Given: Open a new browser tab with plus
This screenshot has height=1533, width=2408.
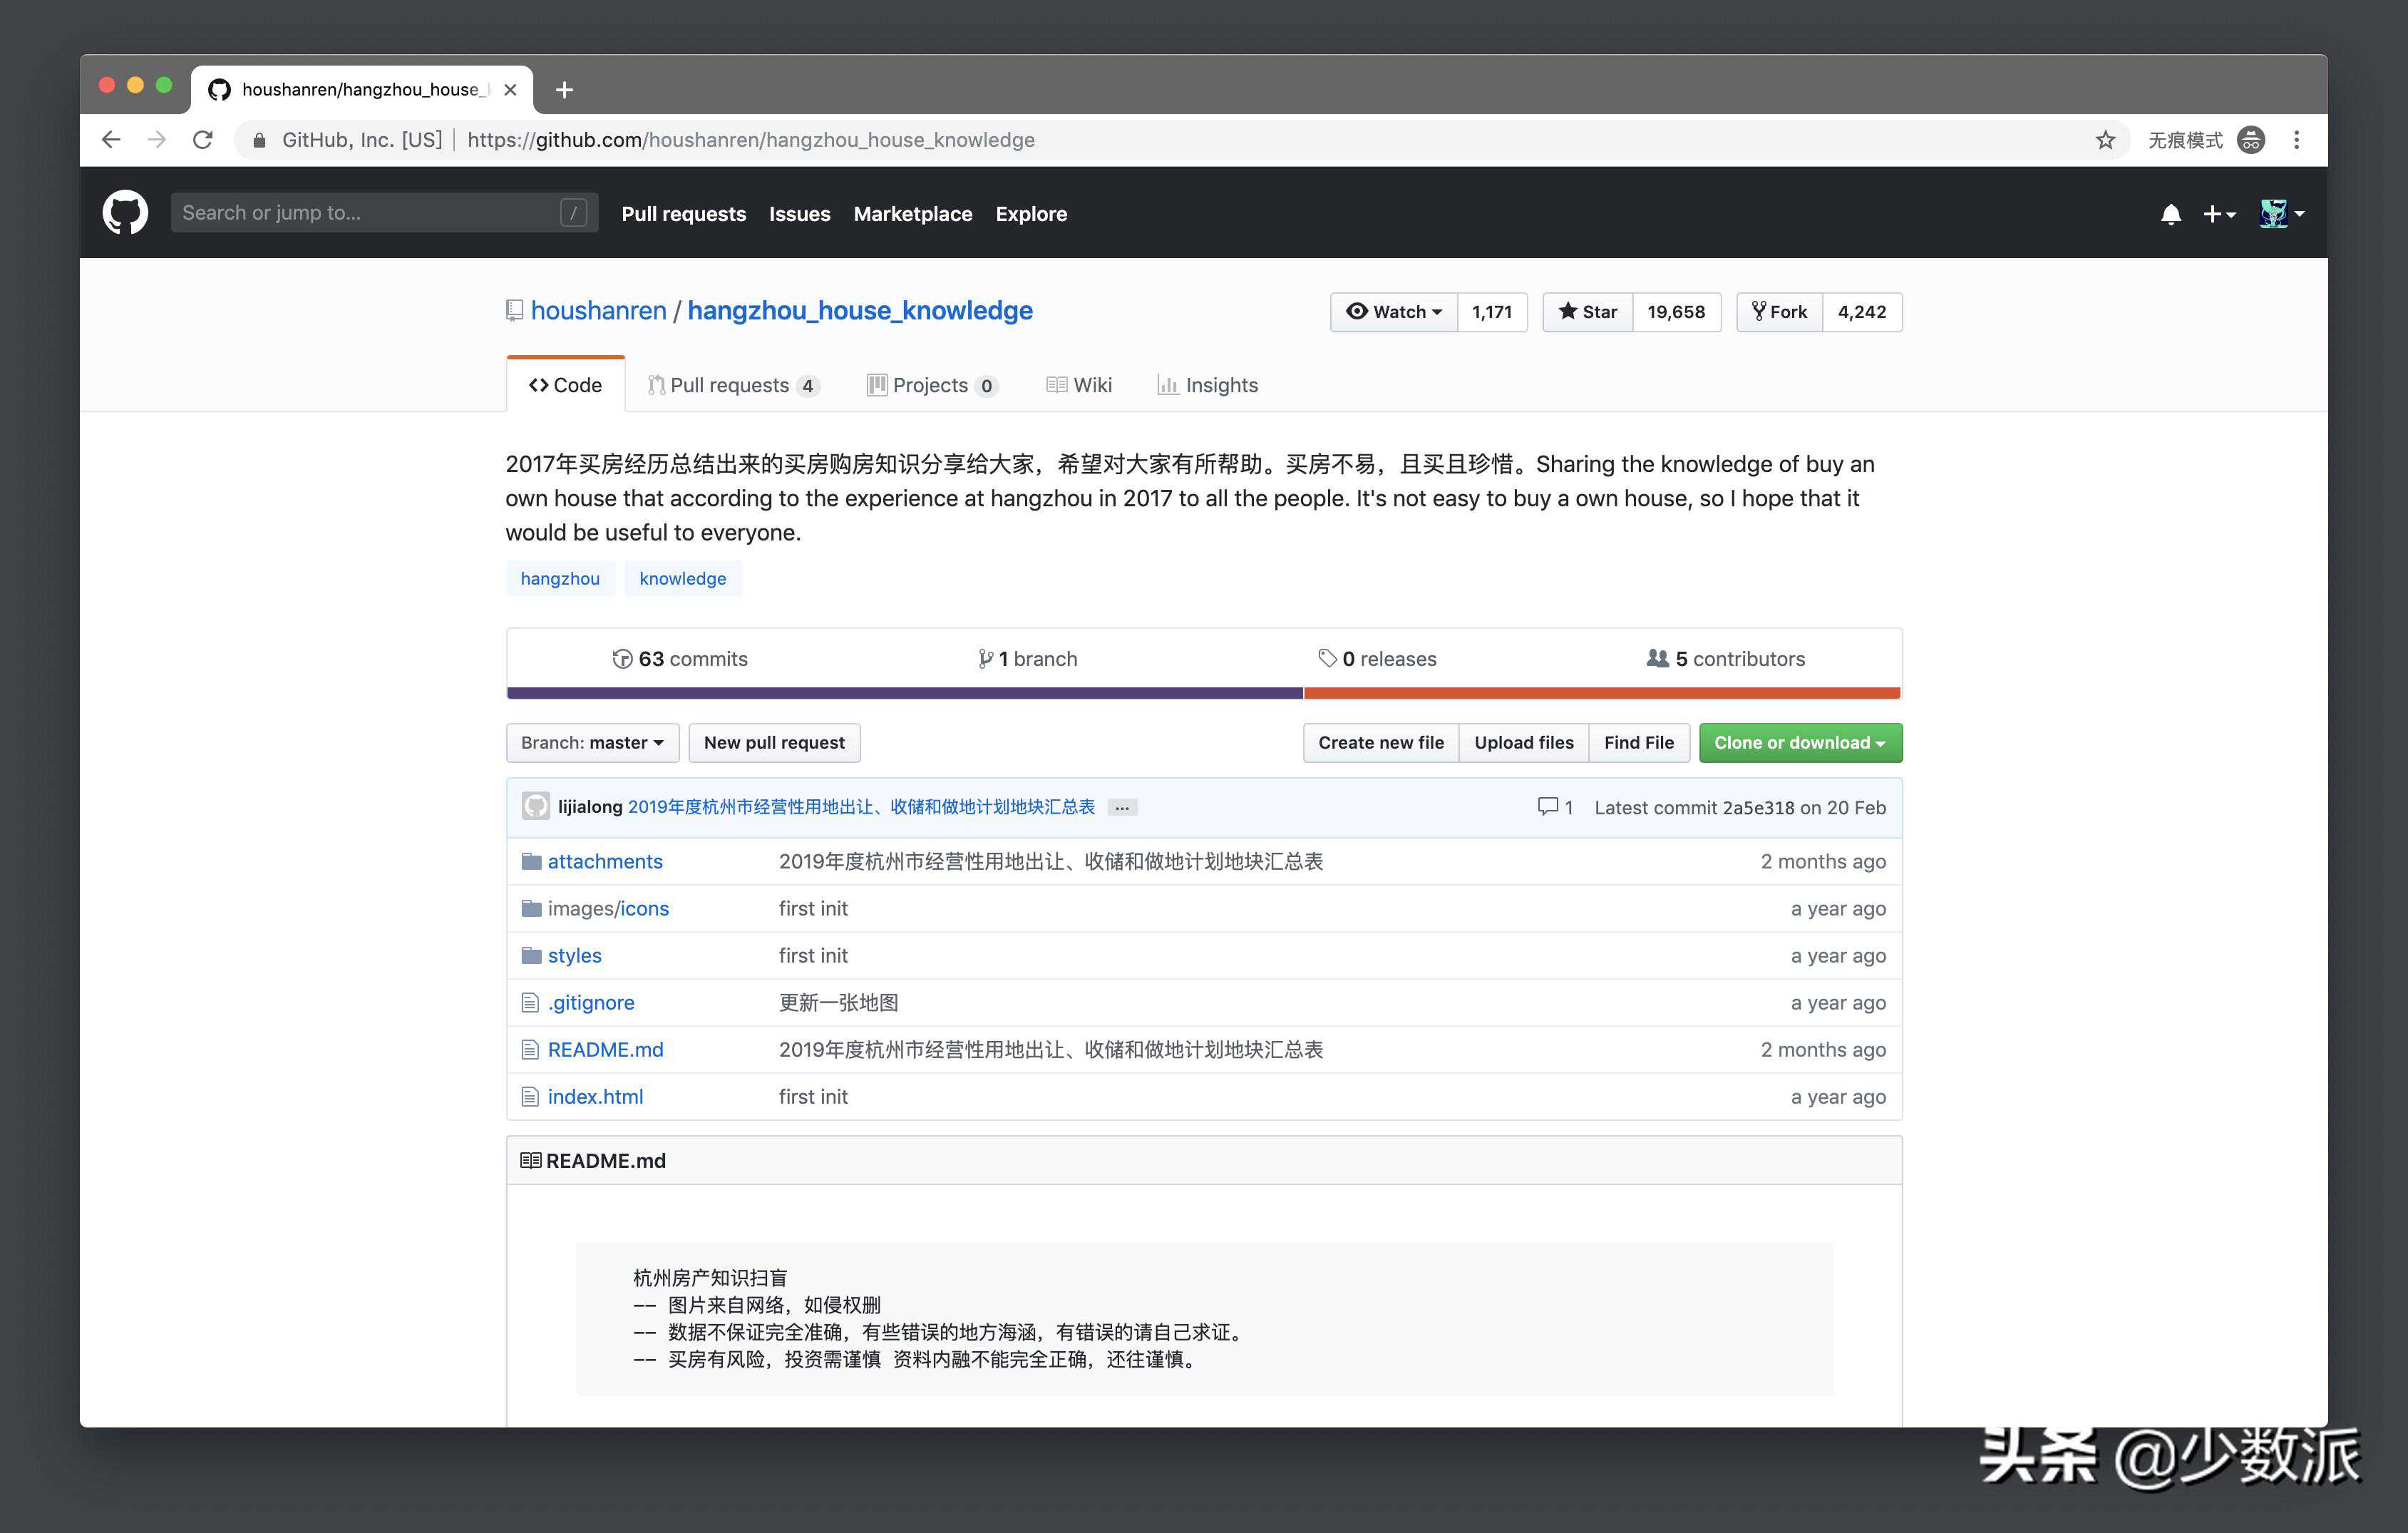Looking at the screenshot, I should click(x=564, y=90).
